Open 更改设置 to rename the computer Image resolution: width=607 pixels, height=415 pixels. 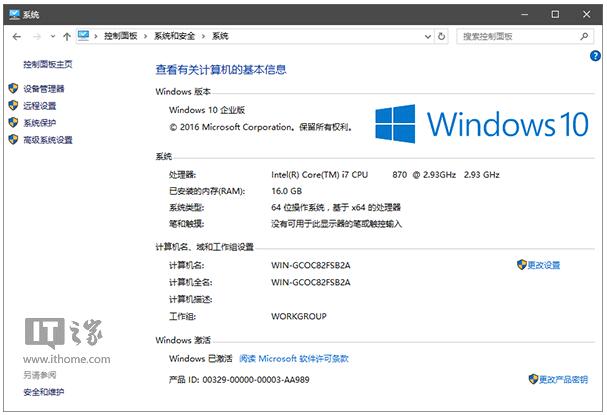coord(544,265)
